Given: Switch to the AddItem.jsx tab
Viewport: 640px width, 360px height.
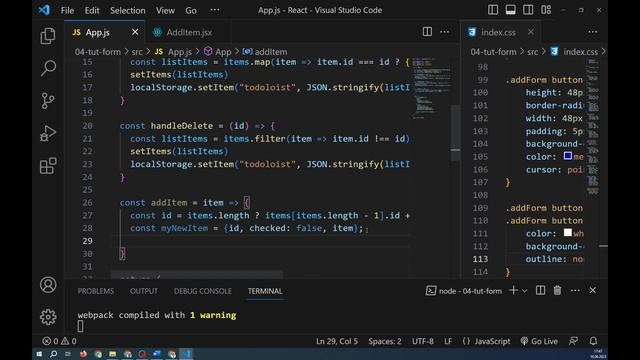Looking at the screenshot, I should tap(188, 32).
